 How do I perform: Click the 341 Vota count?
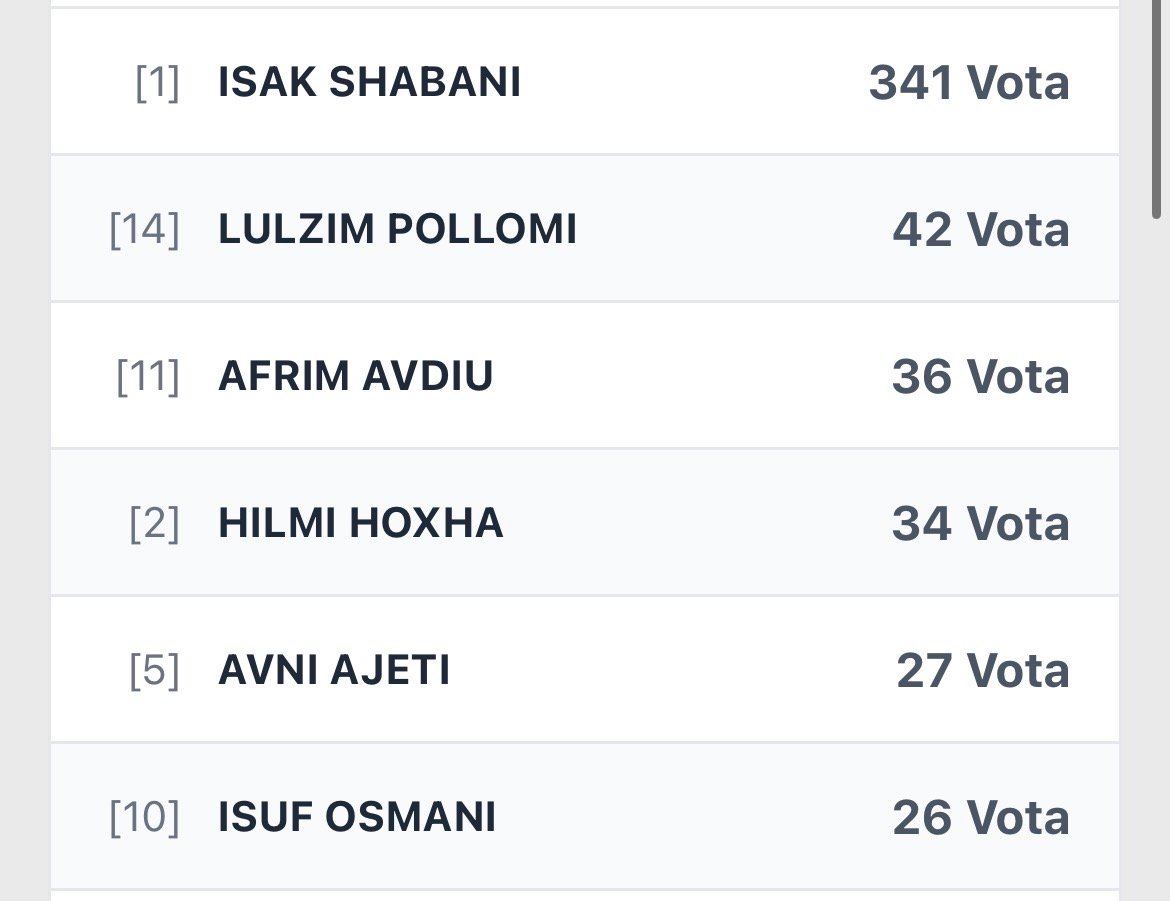coord(968,82)
